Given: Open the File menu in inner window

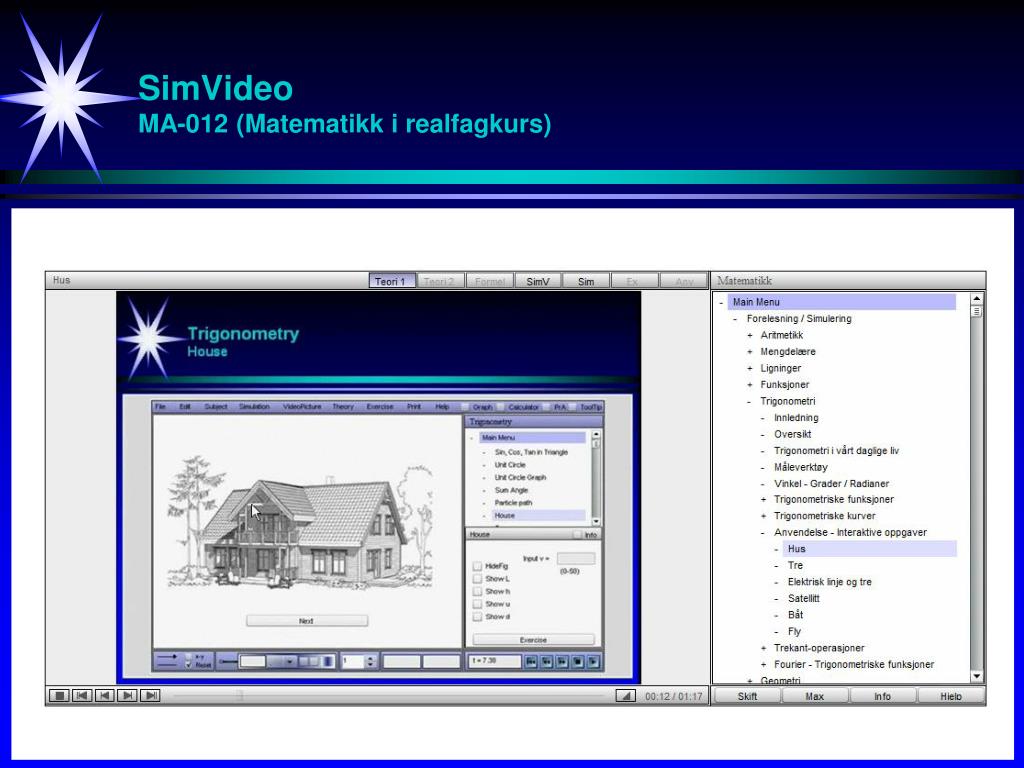Looking at the screenshot, I should click(161, 406).
